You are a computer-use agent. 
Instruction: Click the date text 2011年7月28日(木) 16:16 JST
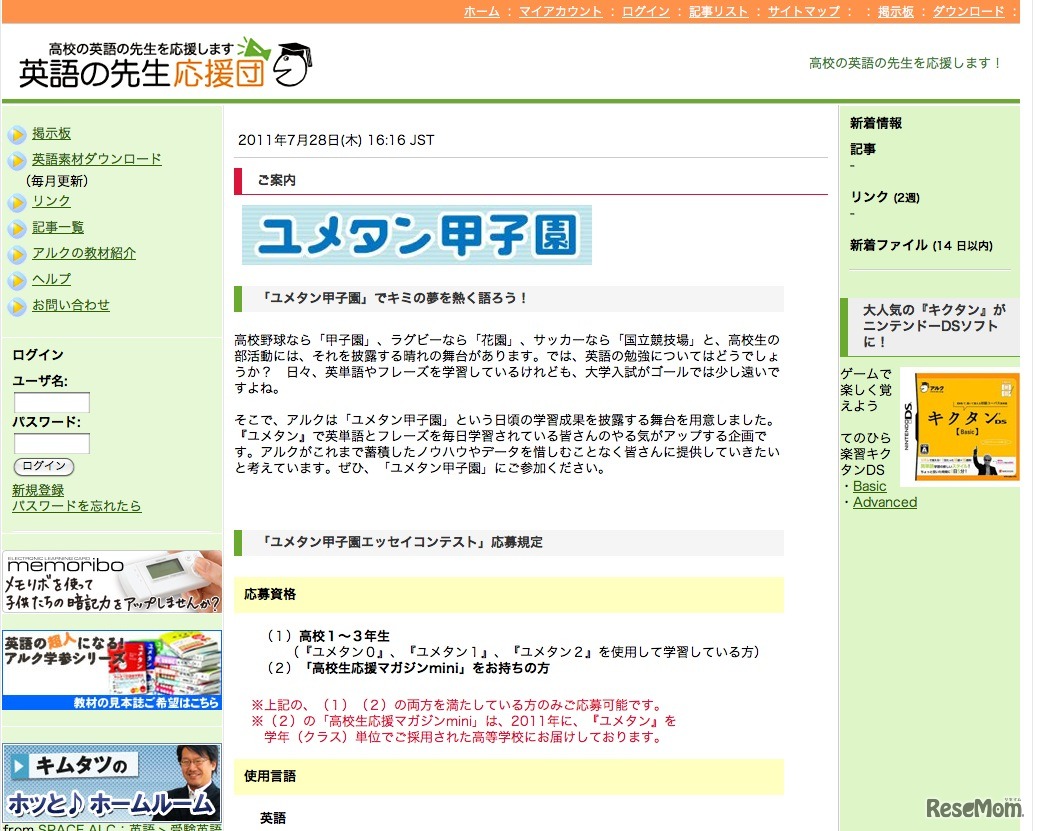click(336, 140)
